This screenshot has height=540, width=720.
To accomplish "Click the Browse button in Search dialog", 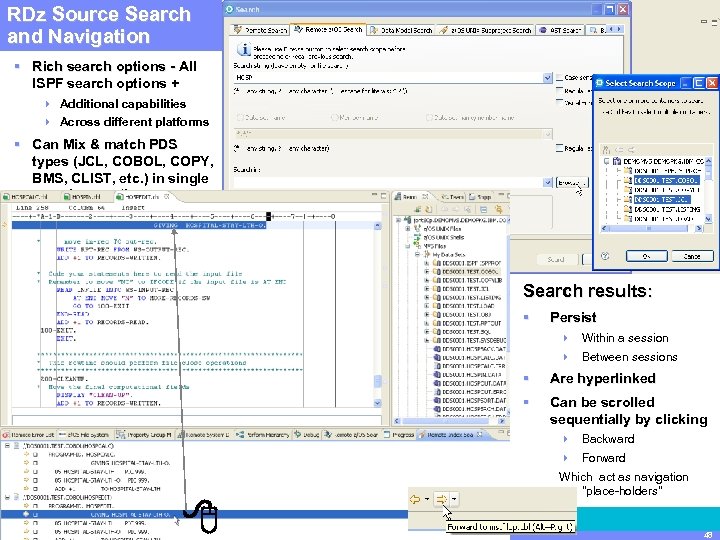I will click(x=571, y=183).
